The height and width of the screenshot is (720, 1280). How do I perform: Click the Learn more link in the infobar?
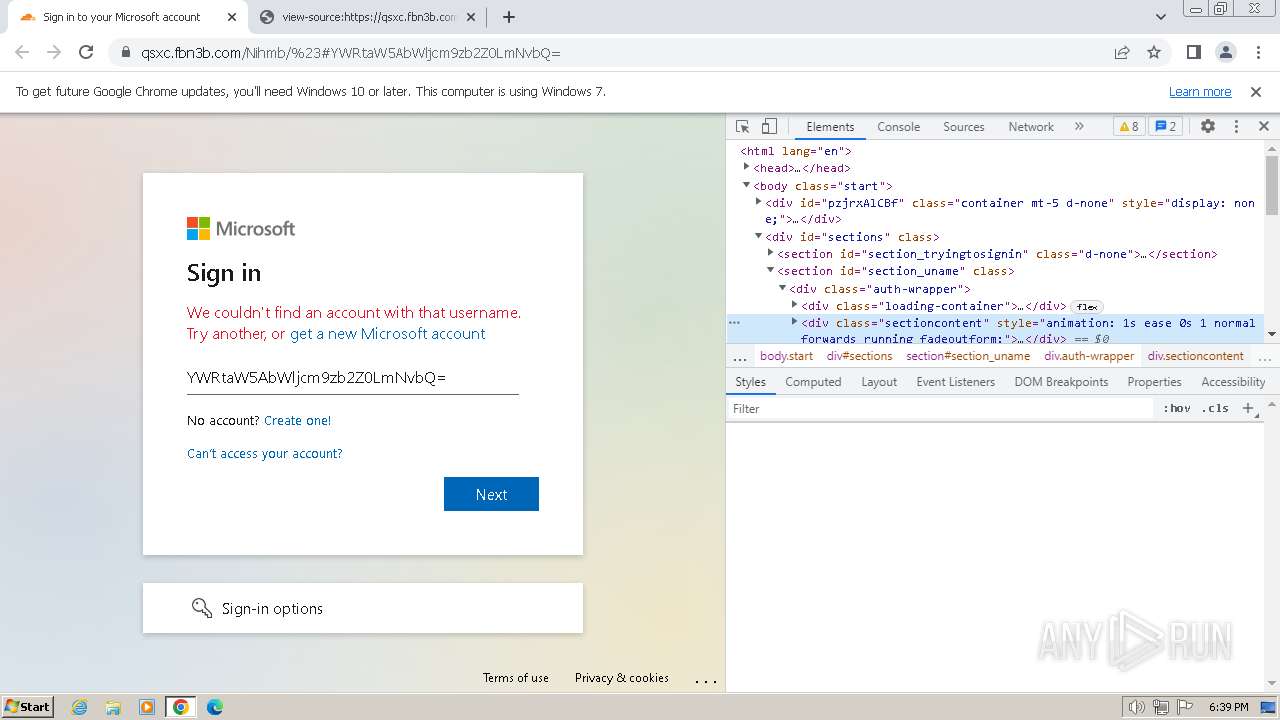(x=1200, y=92)
